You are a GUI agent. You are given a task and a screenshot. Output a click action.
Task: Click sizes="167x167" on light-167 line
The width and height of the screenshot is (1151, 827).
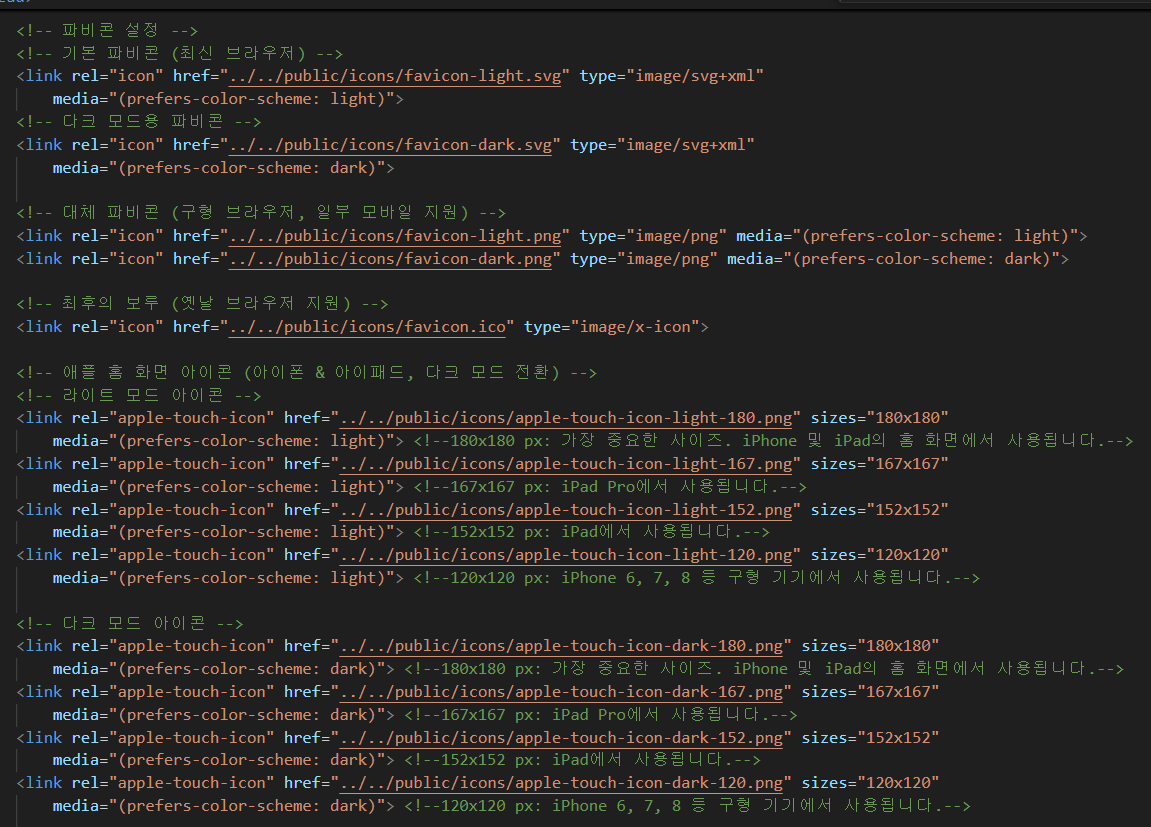pyautogui.click(x=879, y=464)
